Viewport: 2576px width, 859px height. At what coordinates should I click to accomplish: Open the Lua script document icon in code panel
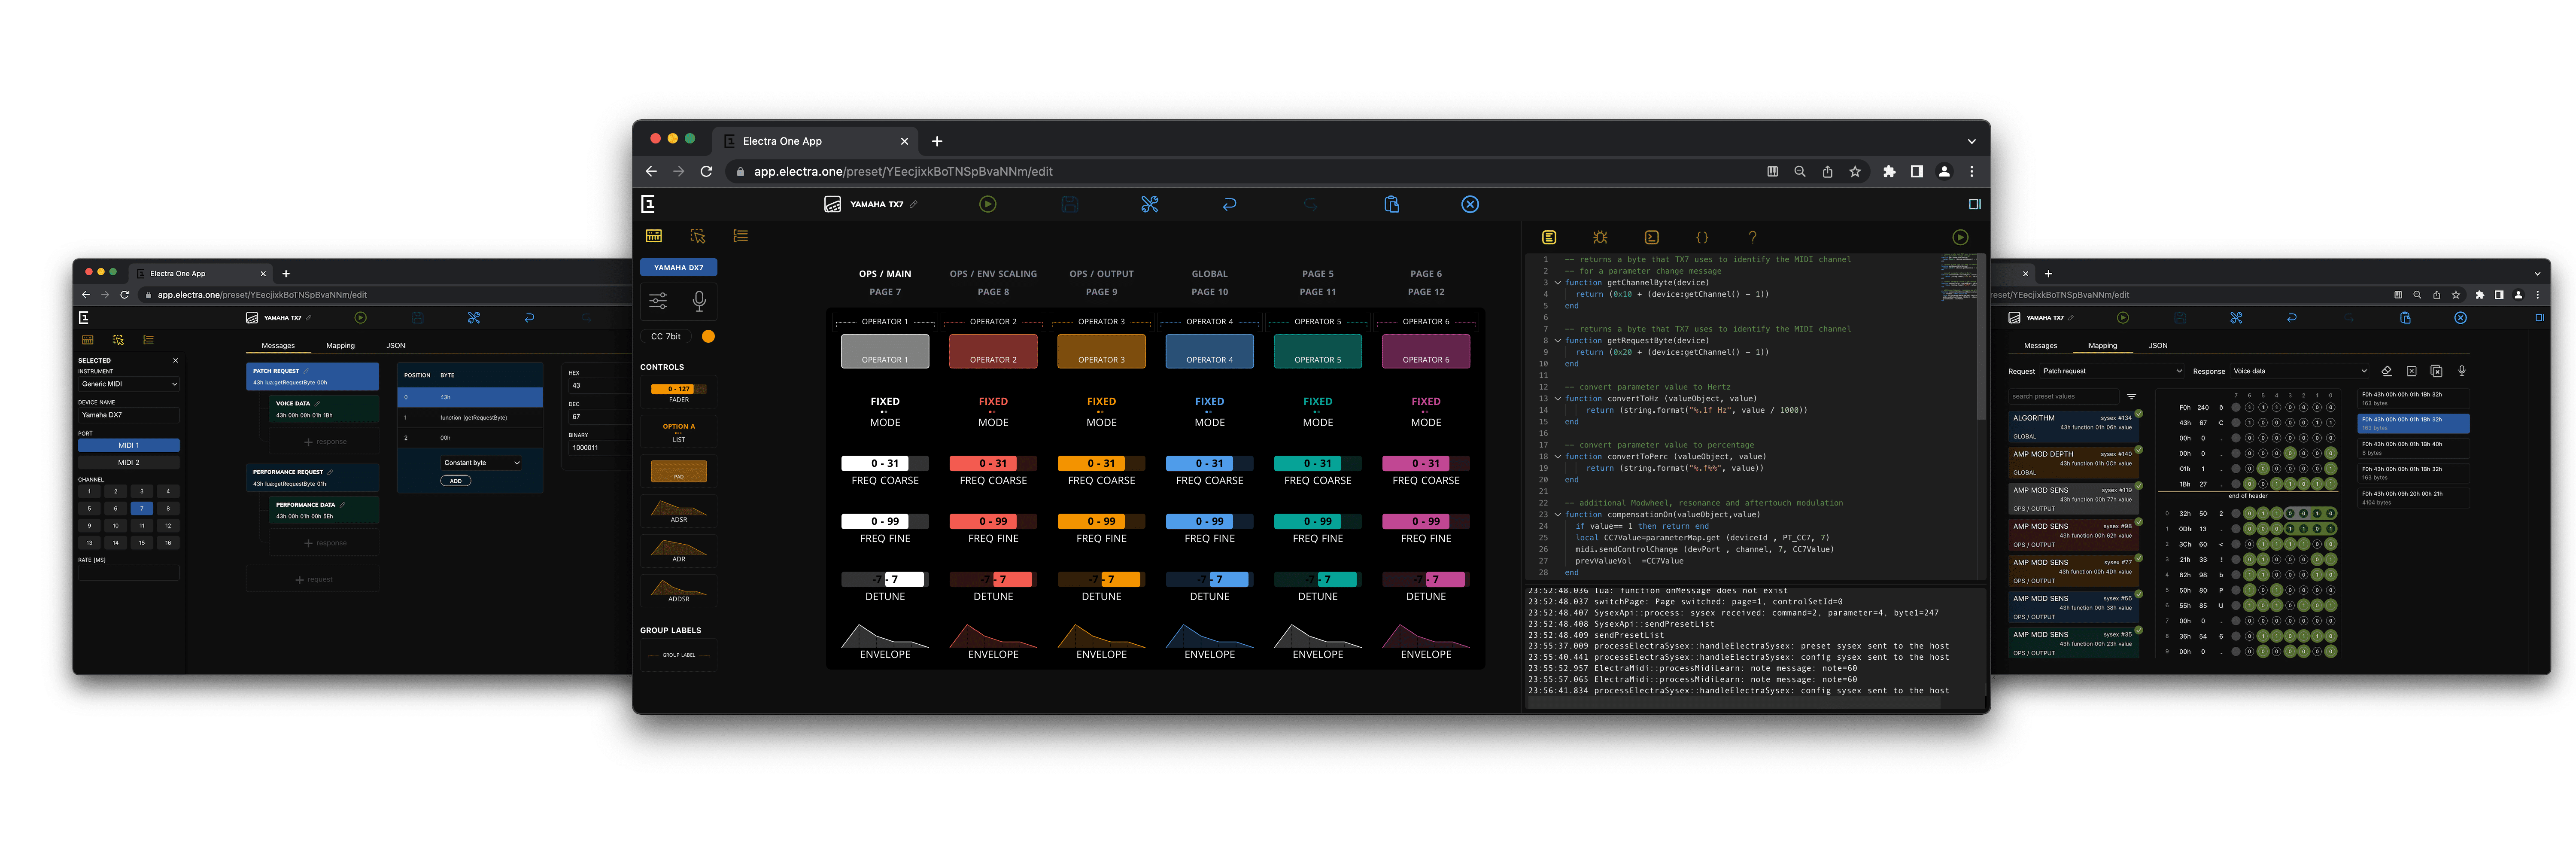[1549, 237]
